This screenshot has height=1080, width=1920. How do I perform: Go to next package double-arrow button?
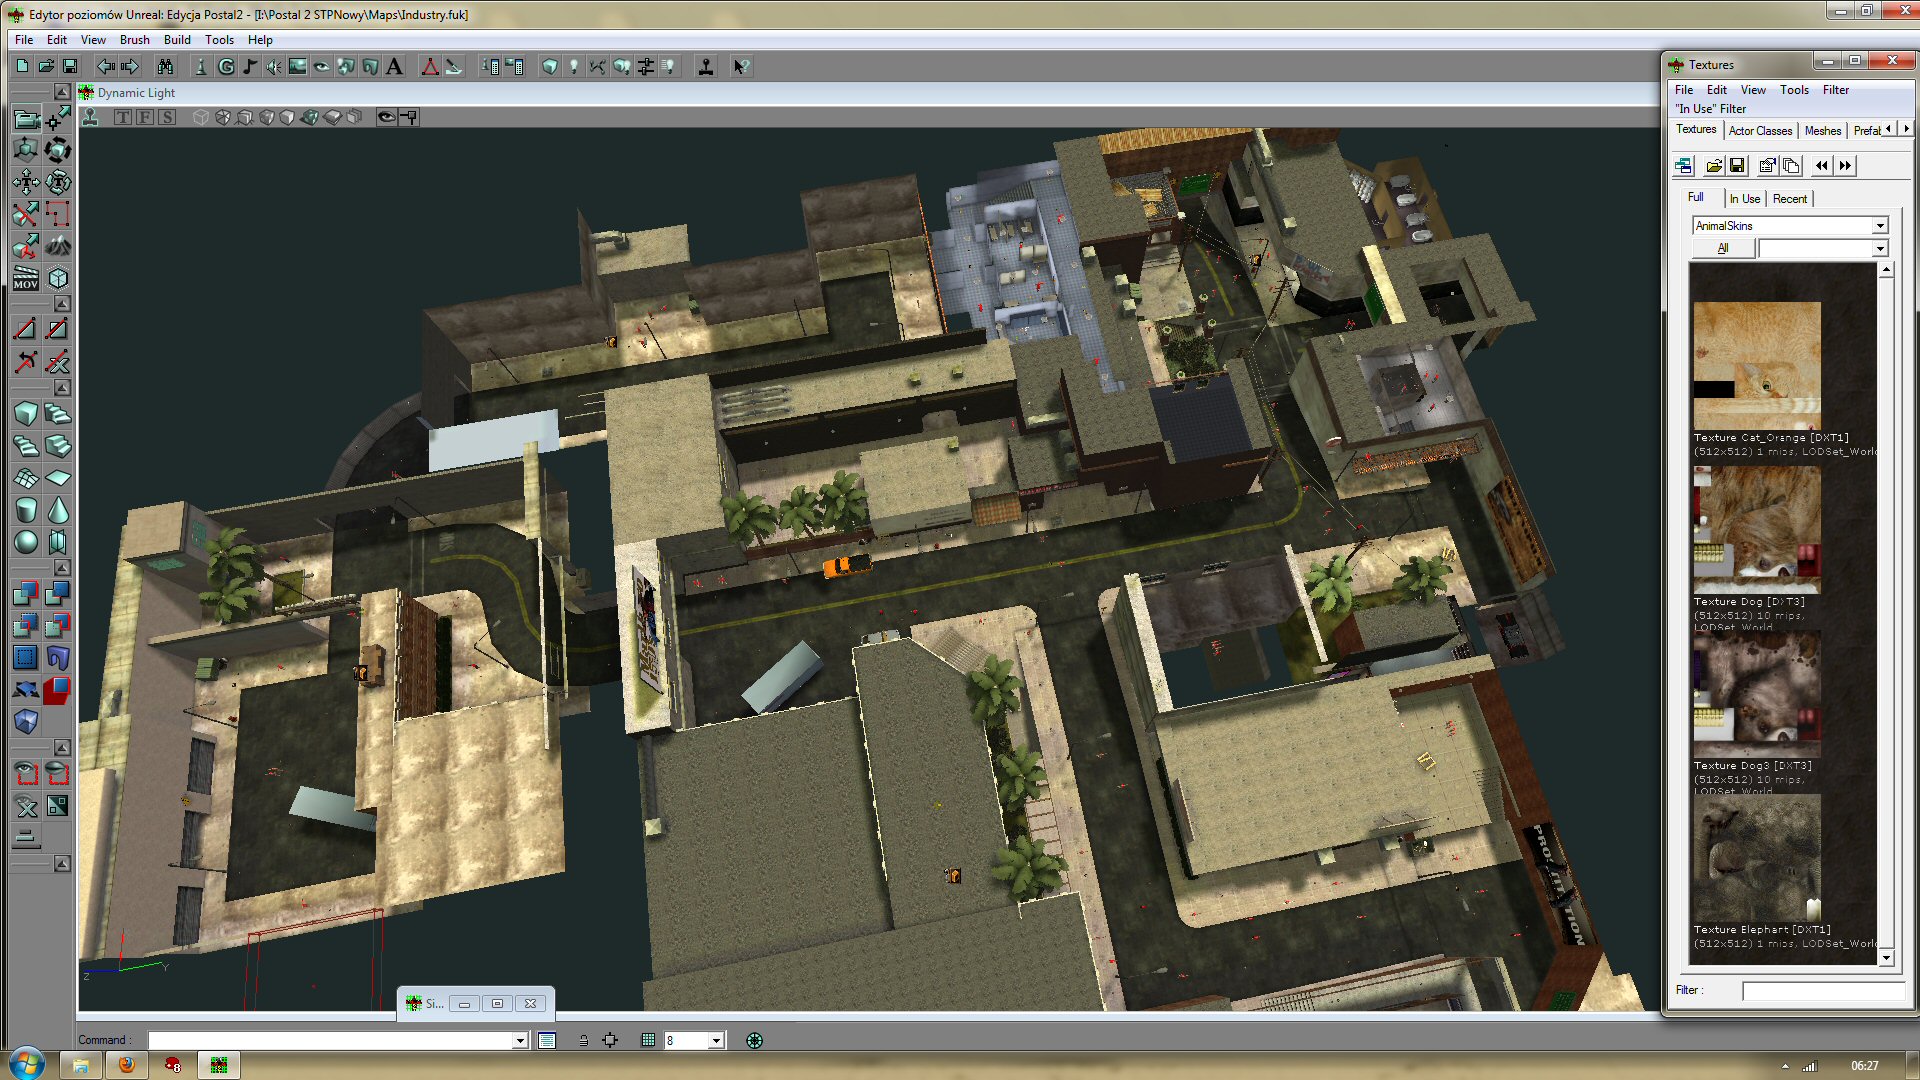coord(1845,166)
